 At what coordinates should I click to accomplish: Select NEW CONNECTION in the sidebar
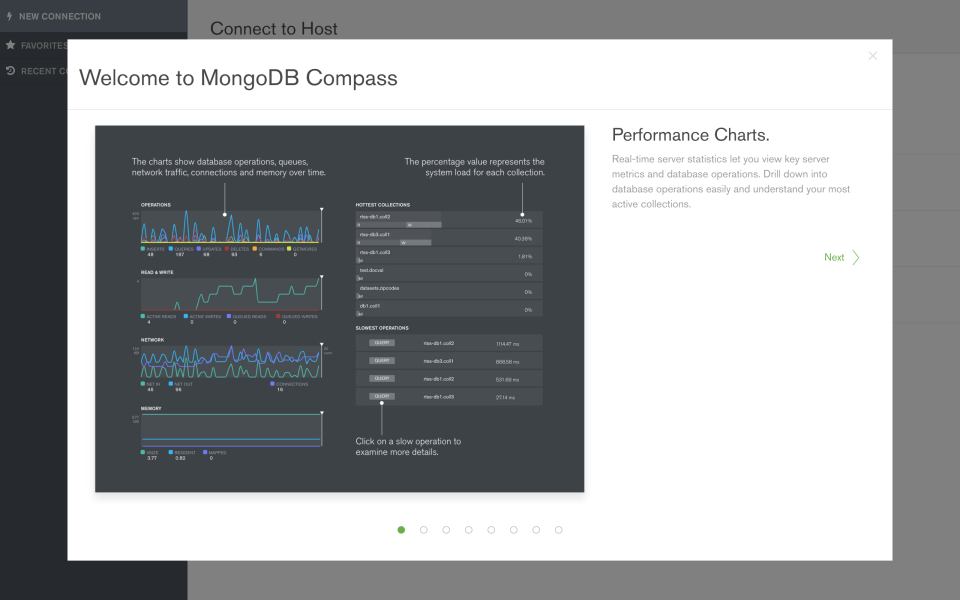[x=60, y=16]
